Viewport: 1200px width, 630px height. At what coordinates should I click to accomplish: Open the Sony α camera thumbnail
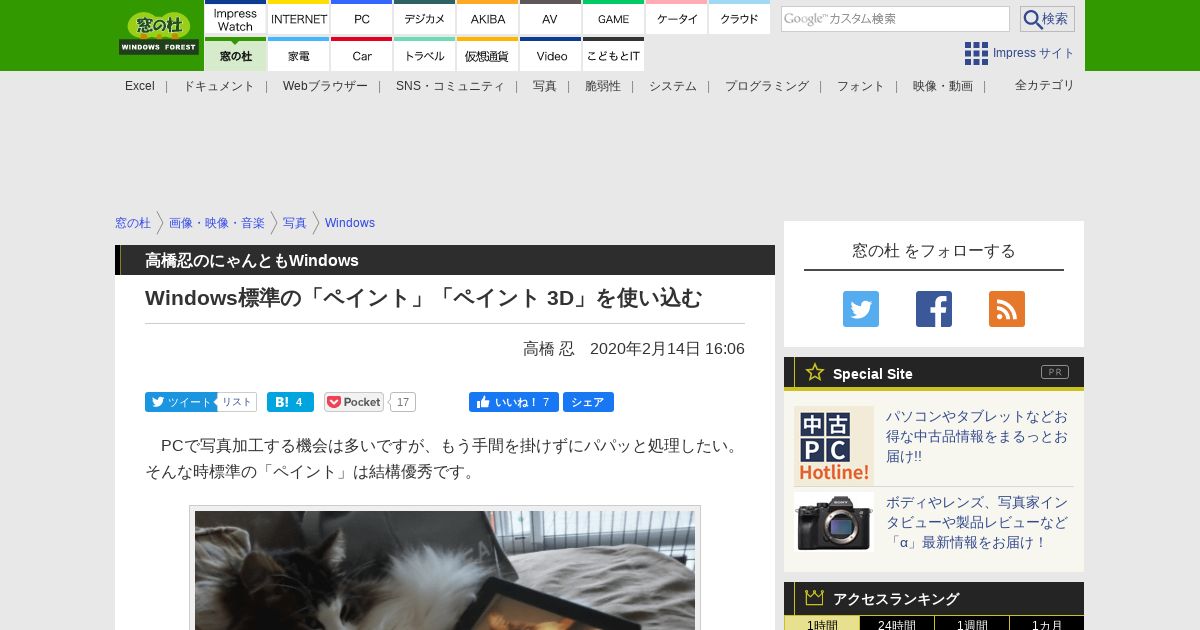click(x=834, y=522)
